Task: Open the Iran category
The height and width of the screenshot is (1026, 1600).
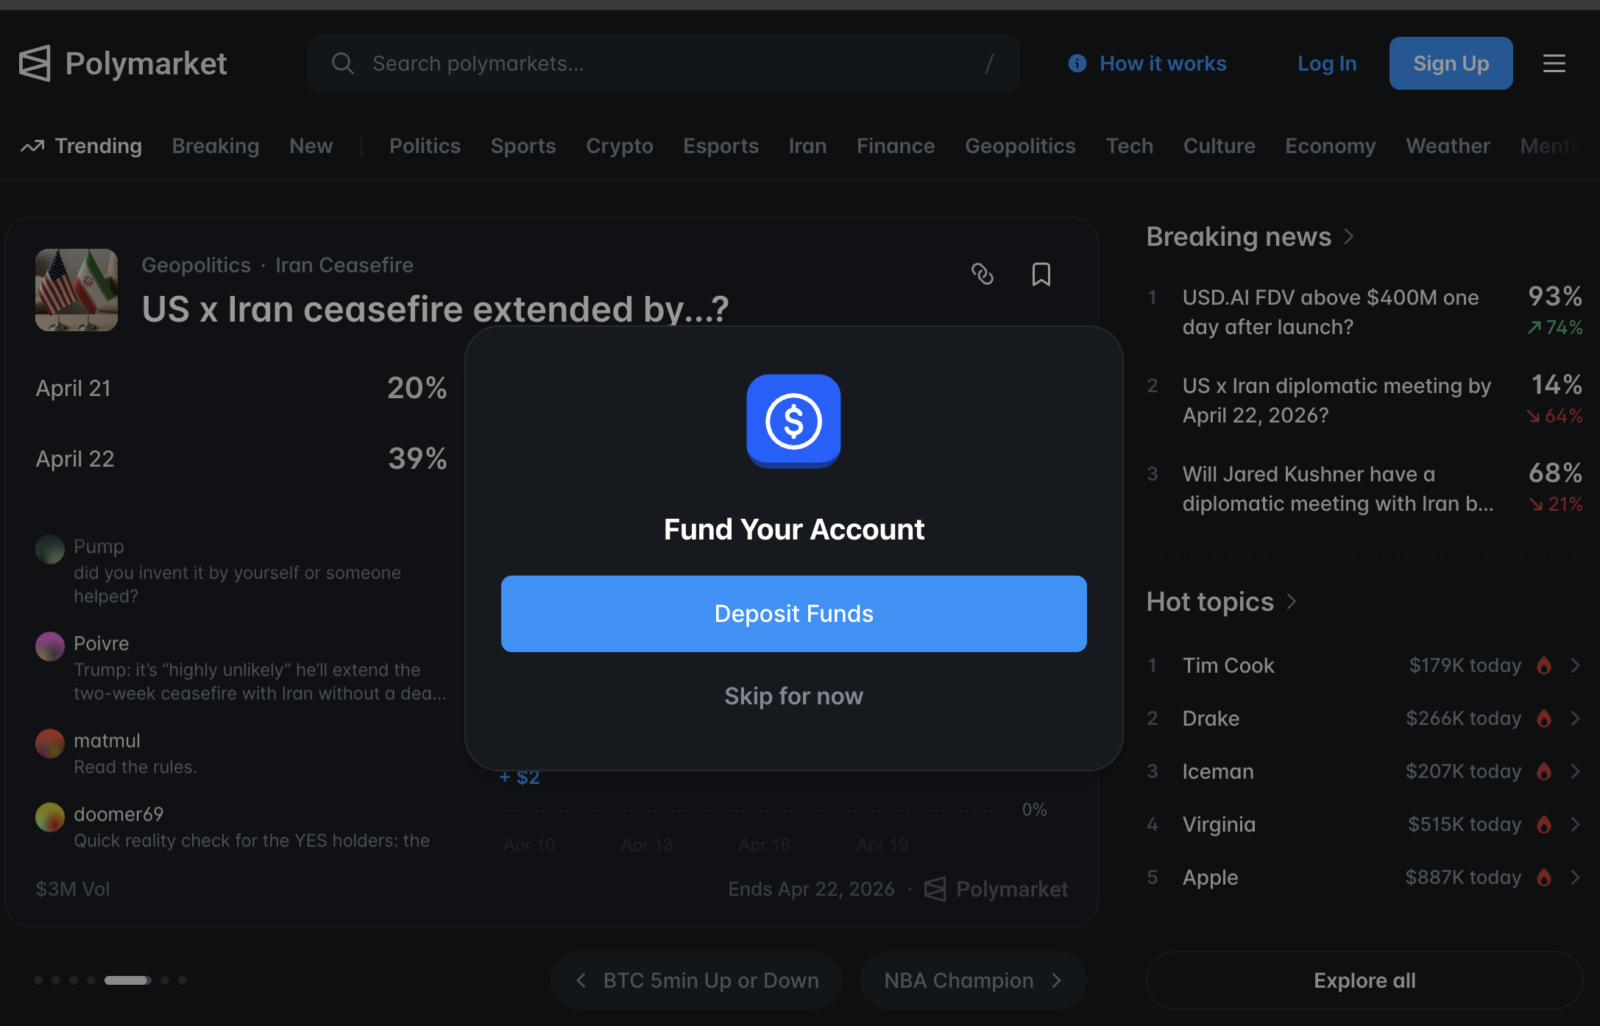Action: (808, 146)
